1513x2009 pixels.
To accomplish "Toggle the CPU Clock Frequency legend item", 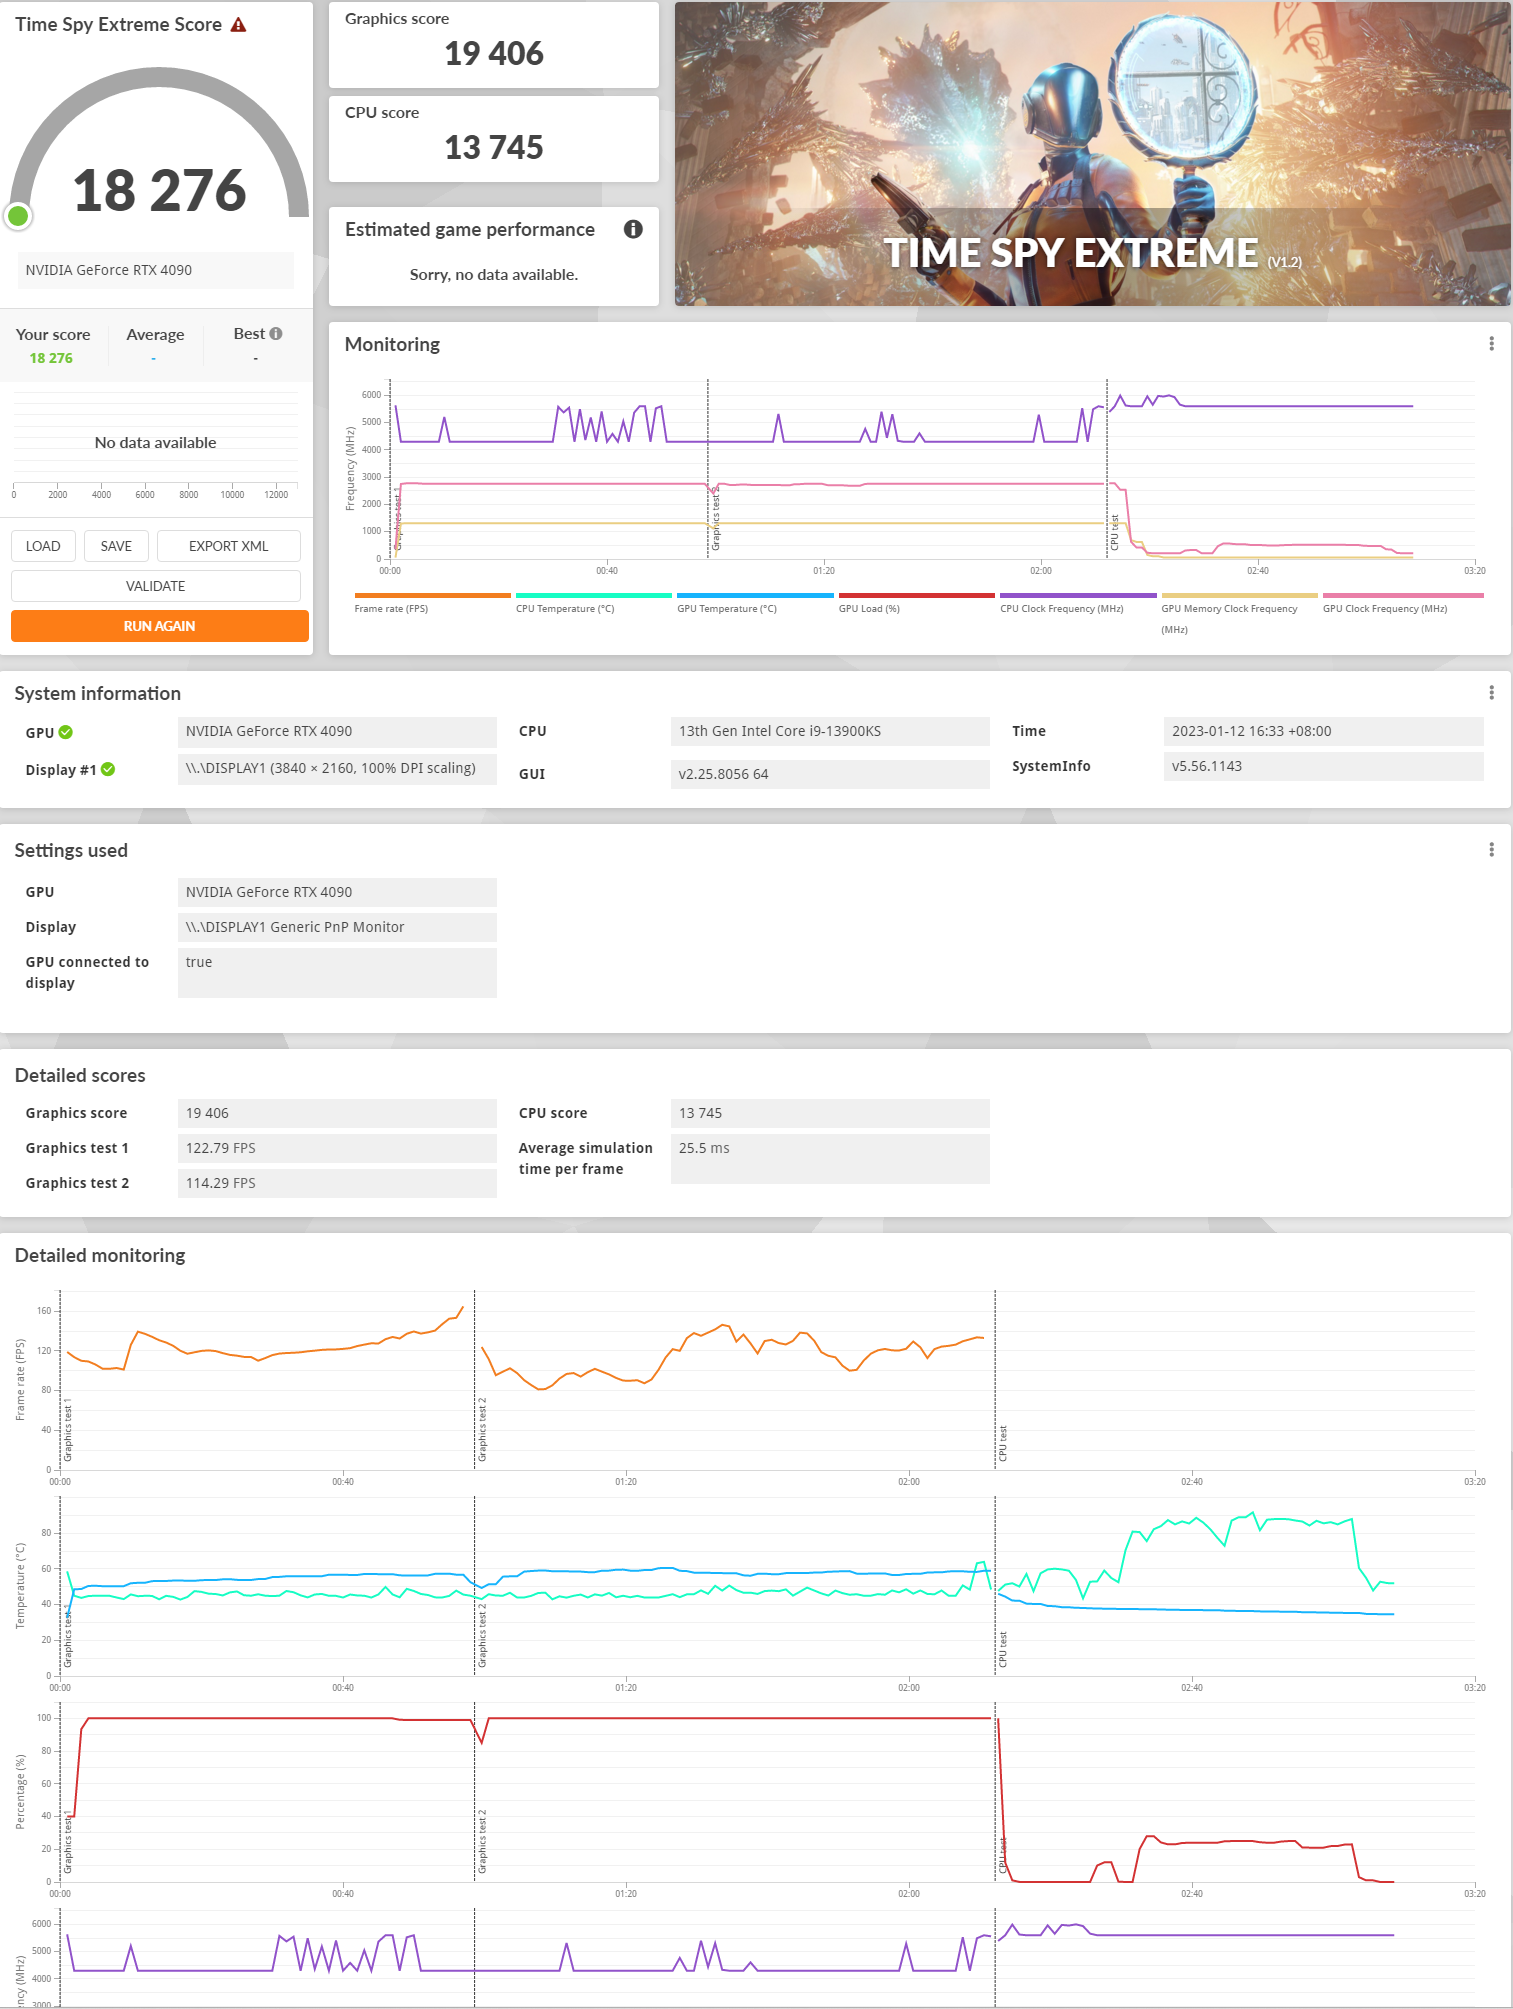I will tap(1078, 603).
